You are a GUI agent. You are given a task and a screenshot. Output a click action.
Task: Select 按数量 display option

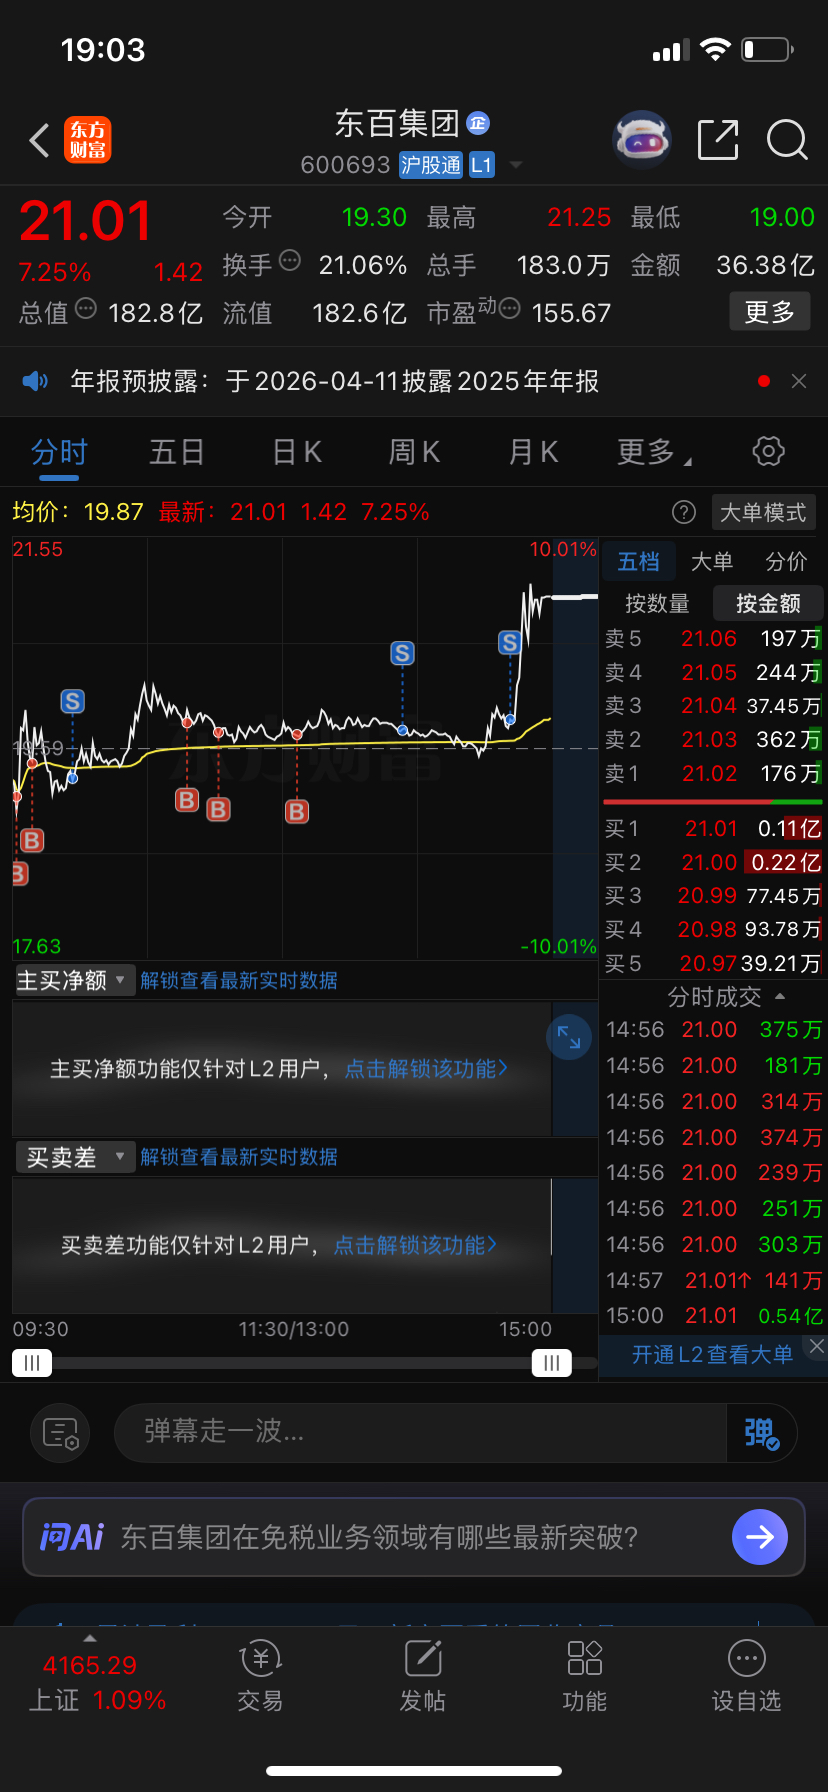pos(657,603)
